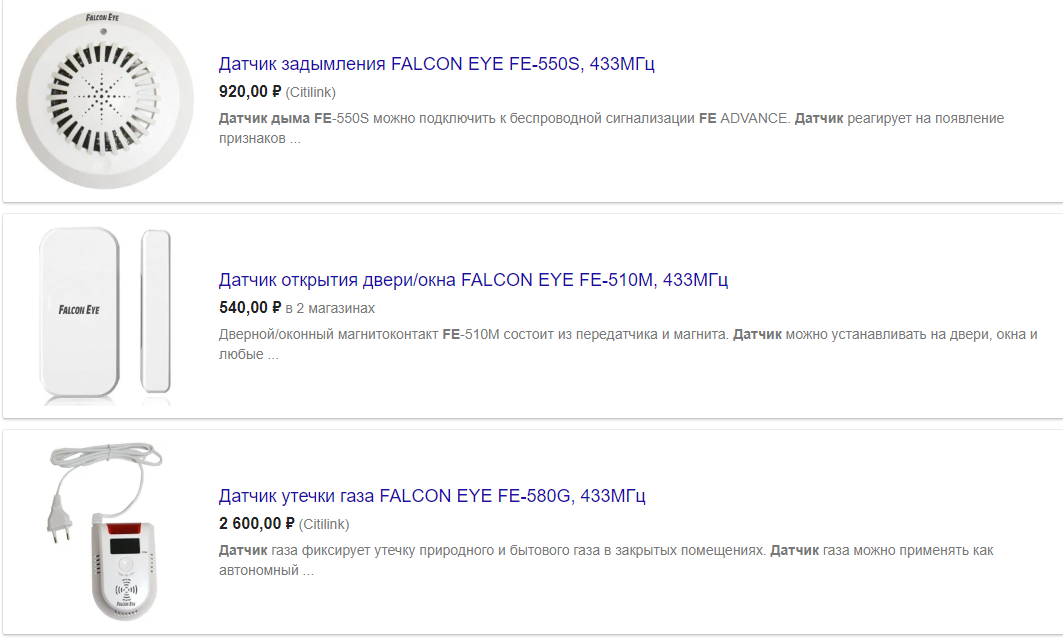Open the FALCON EYE FE-510M door/window sensor link
The height and width of the screenshot is (639, 1063).
coord(473,280)
